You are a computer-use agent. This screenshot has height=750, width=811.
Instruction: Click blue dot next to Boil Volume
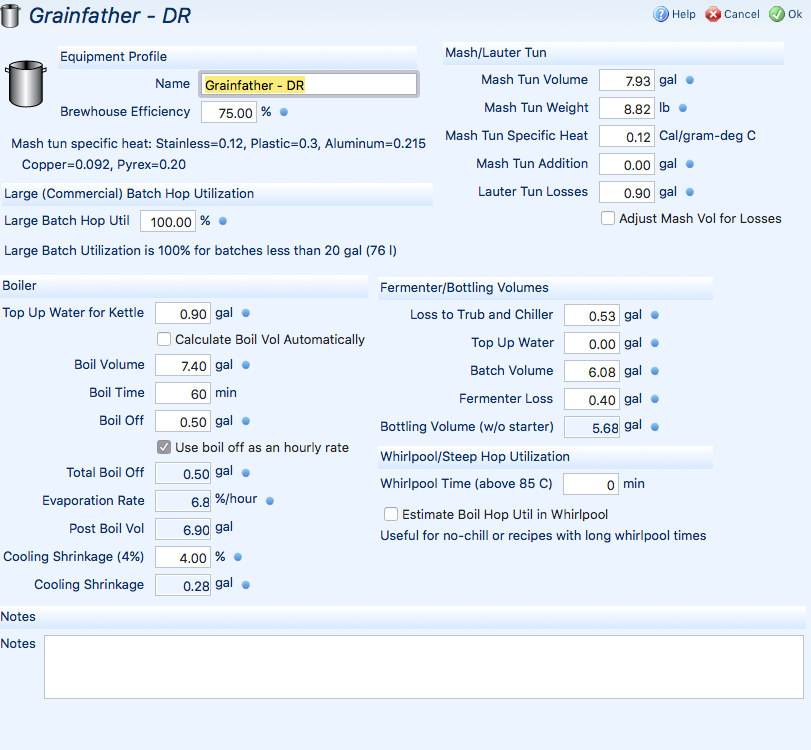(246, 365)
